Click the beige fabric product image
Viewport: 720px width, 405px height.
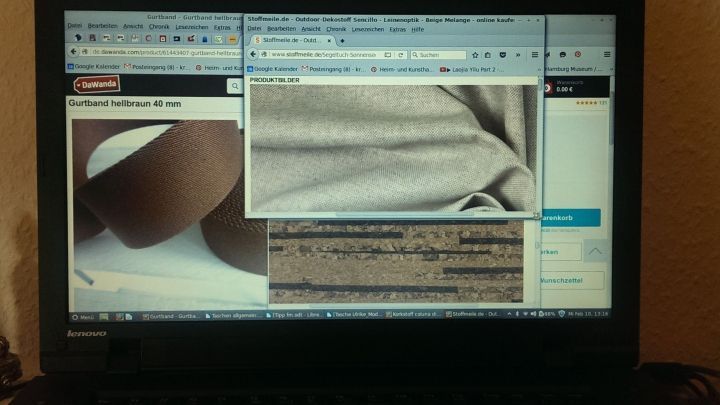[393, 148]
